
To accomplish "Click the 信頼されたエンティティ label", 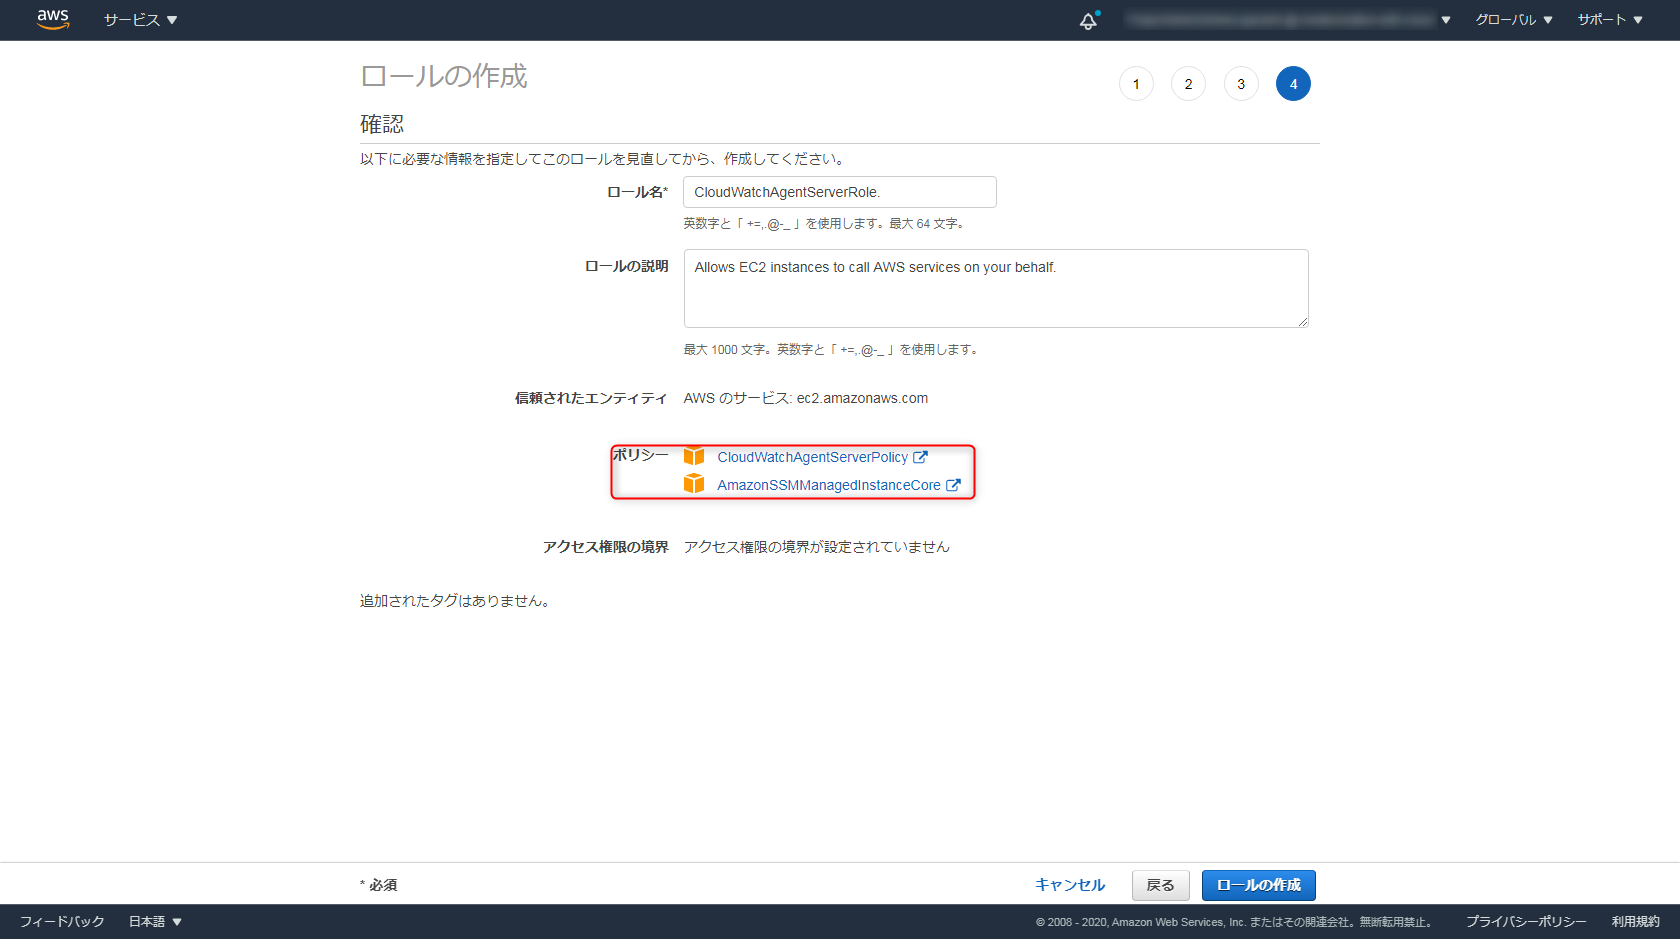I will tap(591, 398).
